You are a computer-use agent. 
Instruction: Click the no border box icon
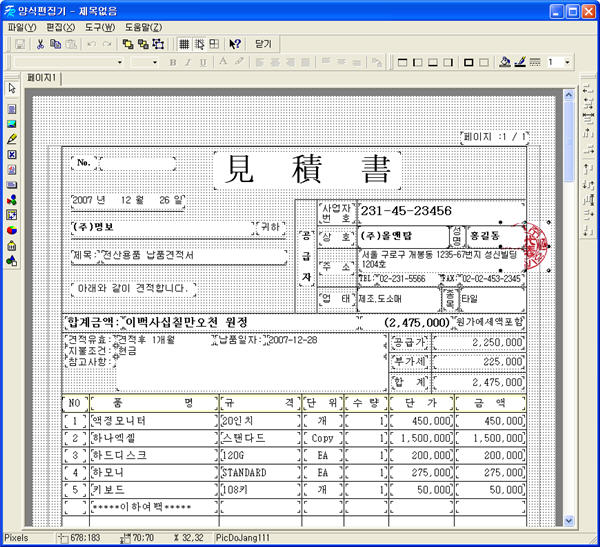tap(484, 62)
